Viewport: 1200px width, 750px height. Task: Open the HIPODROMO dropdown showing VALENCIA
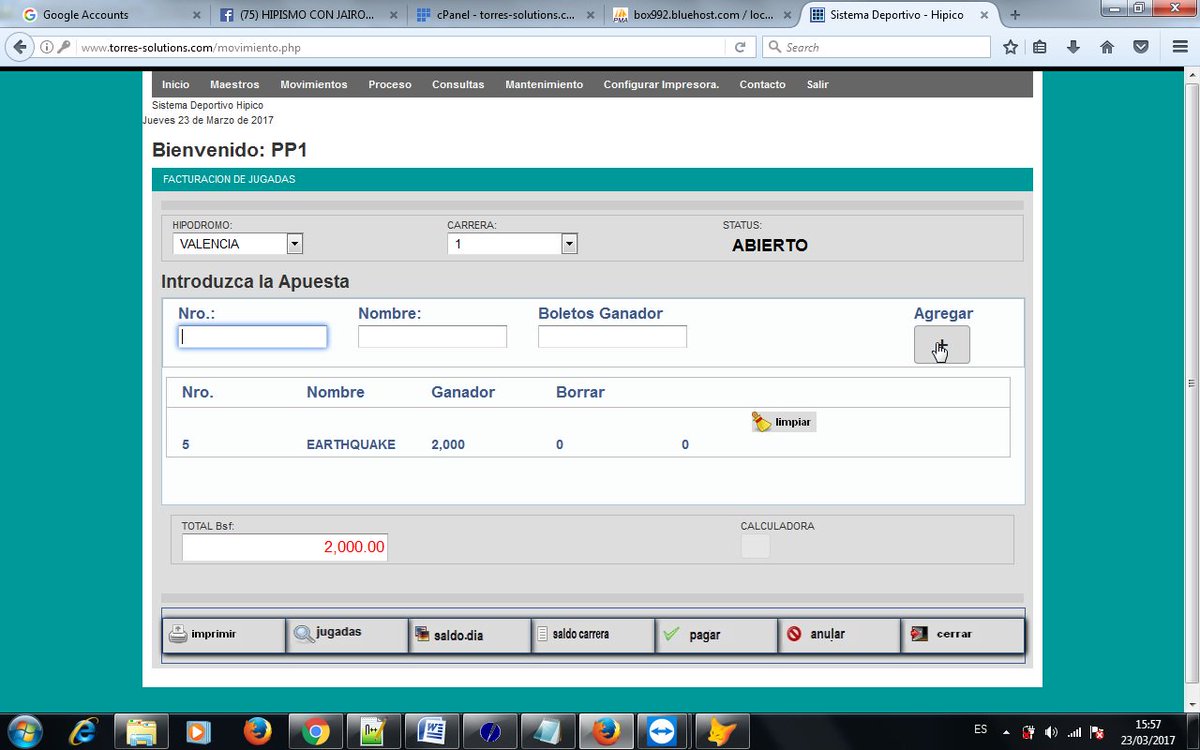[294, 243]
